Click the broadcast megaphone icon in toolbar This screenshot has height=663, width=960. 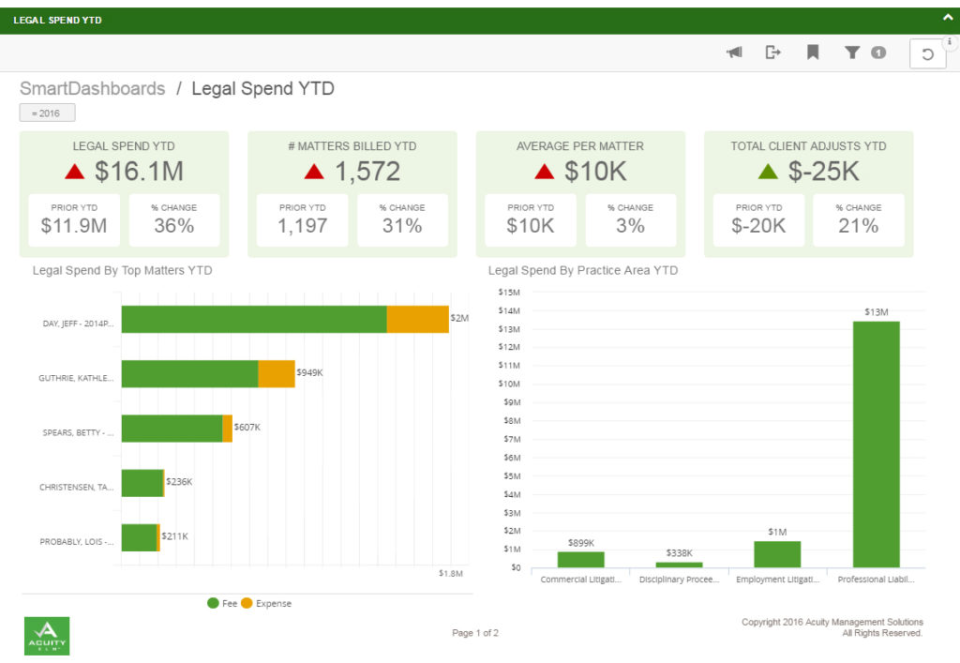(x=733, y=53)
